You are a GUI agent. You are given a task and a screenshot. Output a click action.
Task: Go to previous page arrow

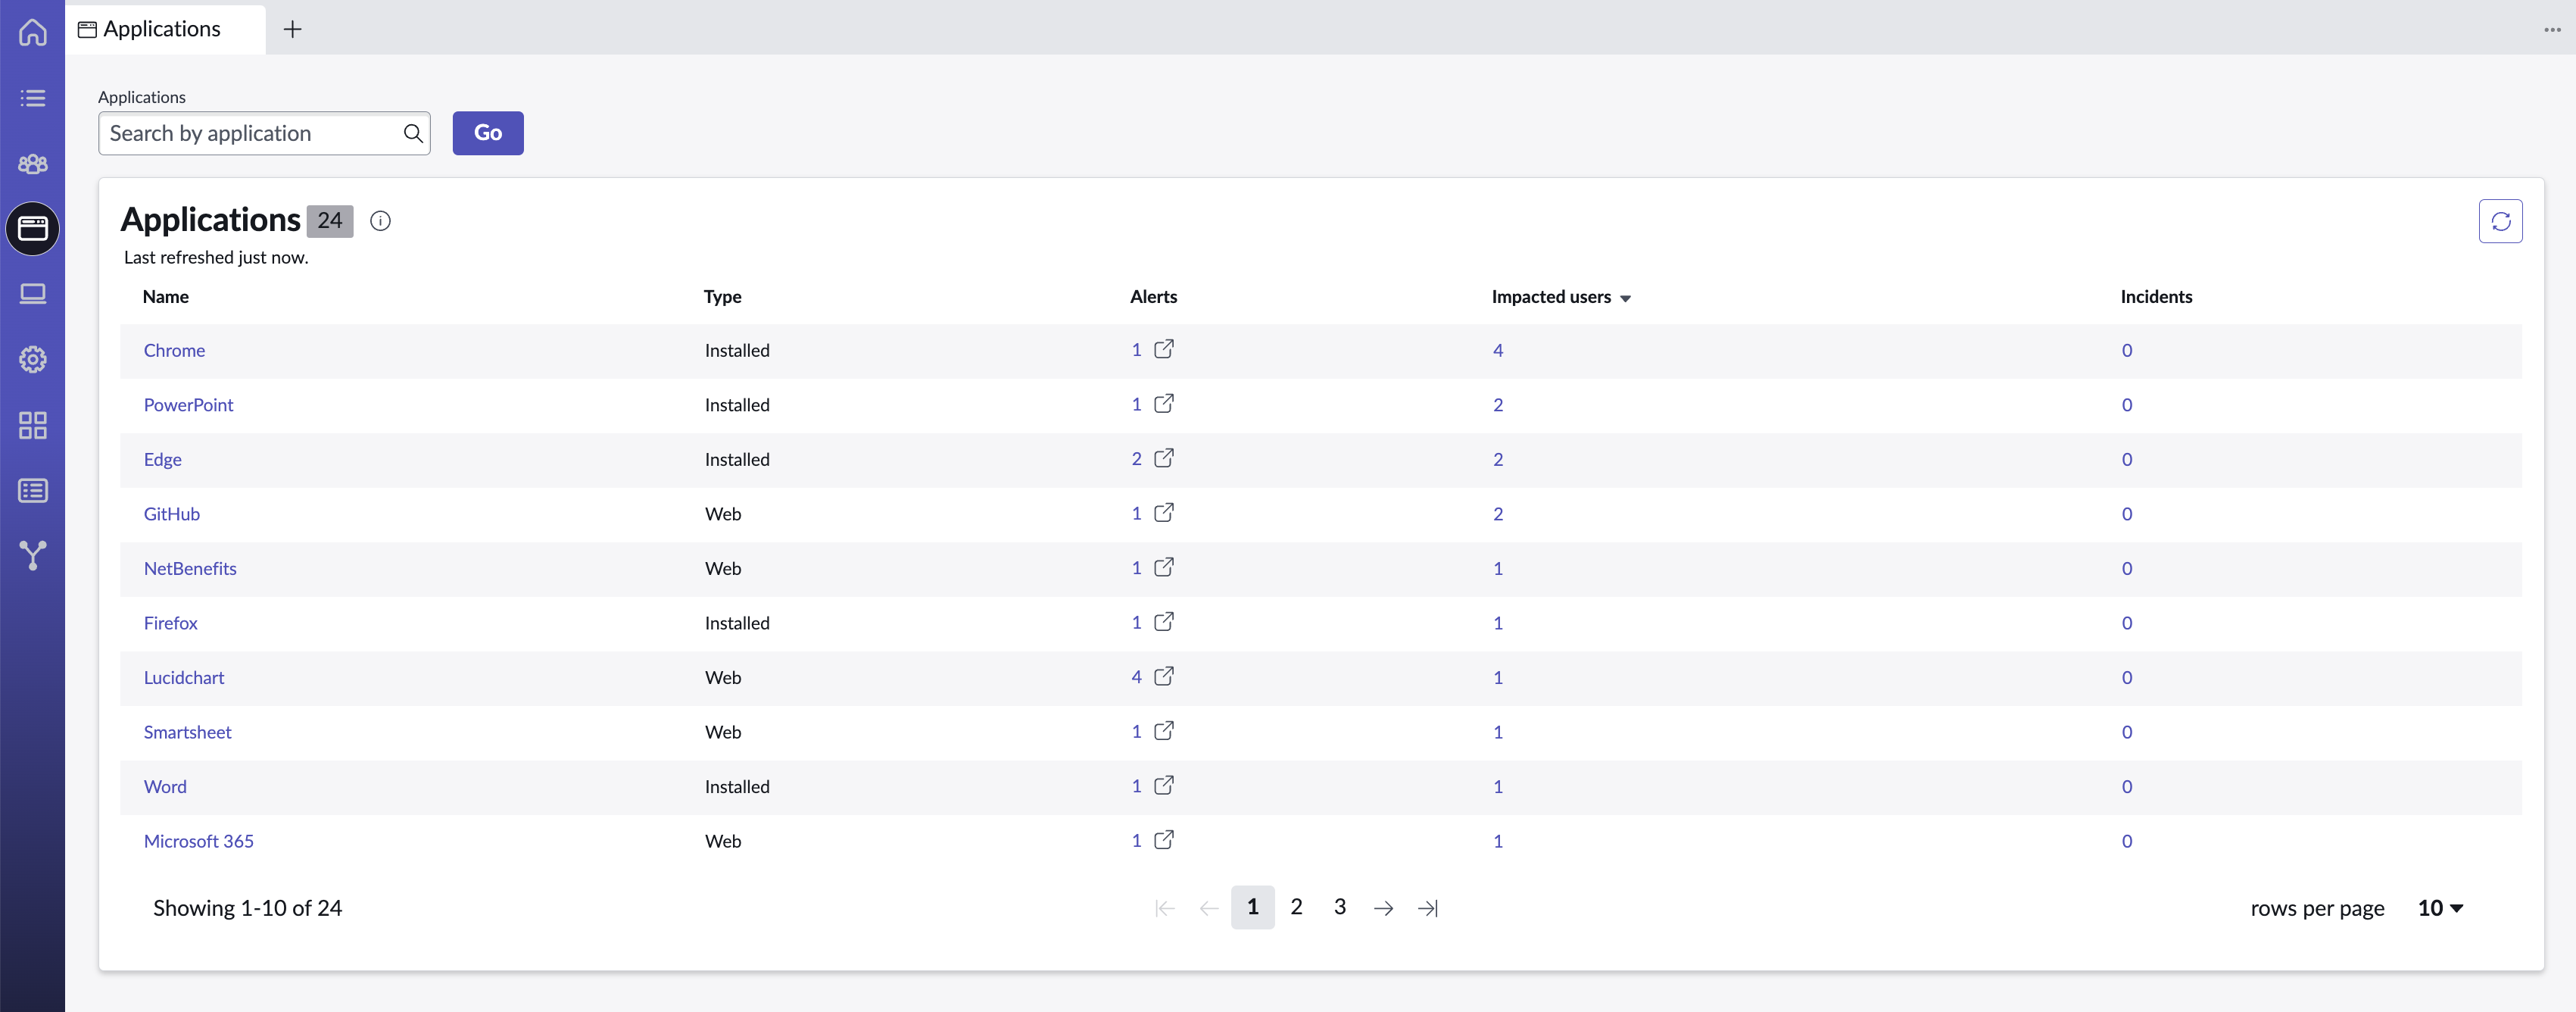pyautogui.click(x=1208, y=908)
